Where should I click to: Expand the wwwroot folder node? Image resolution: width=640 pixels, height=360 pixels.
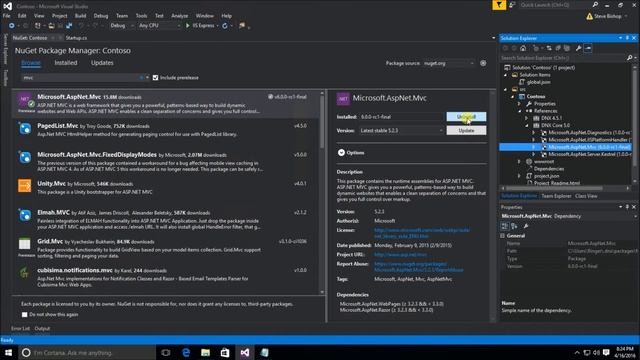520,162
